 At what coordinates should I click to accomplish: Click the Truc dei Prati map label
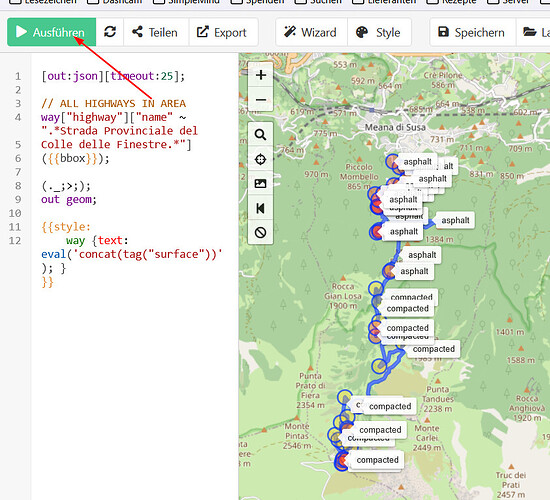[x=511, y=485]
